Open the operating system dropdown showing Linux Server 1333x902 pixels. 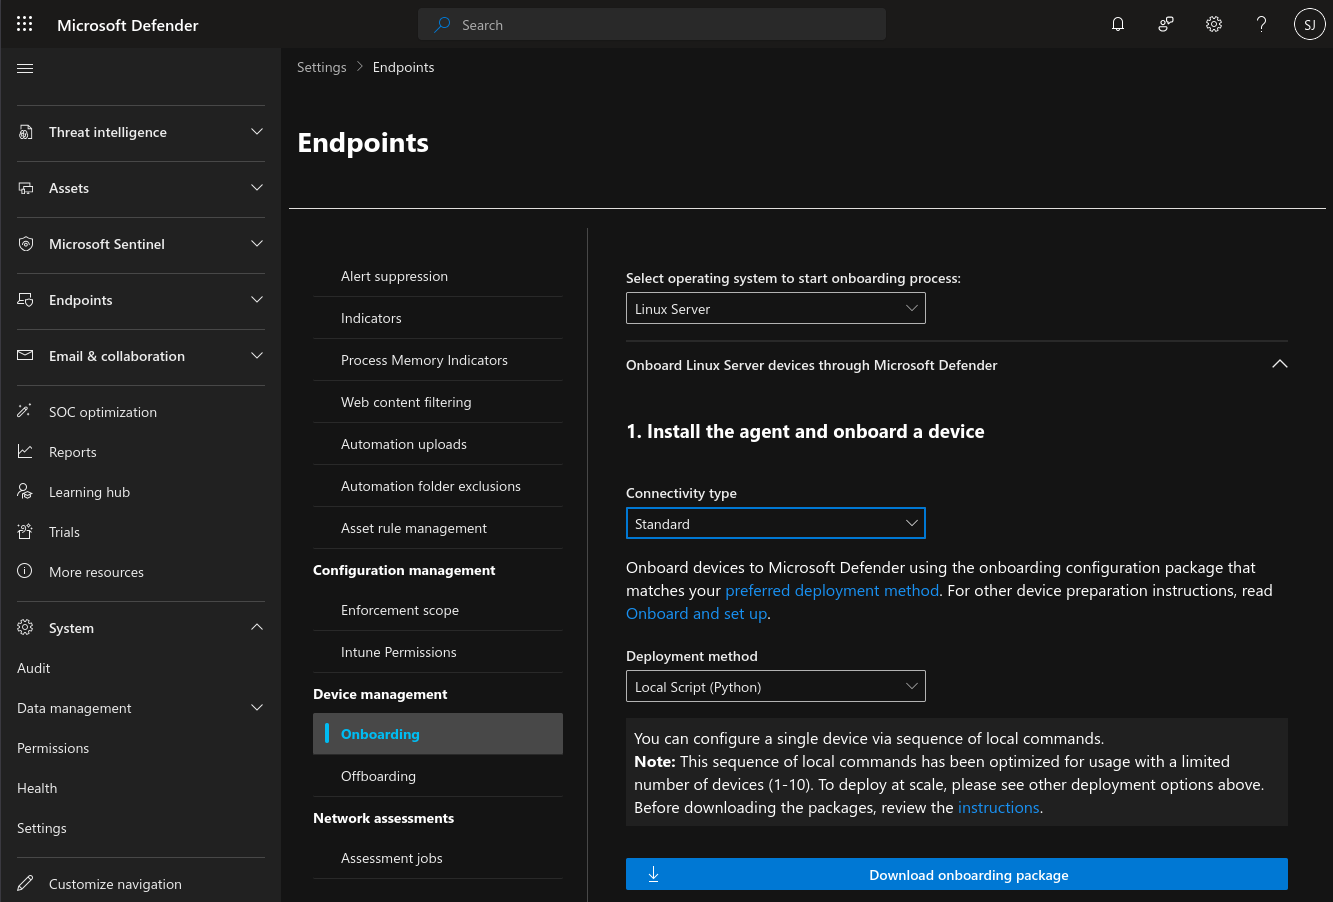click(775, 309)
